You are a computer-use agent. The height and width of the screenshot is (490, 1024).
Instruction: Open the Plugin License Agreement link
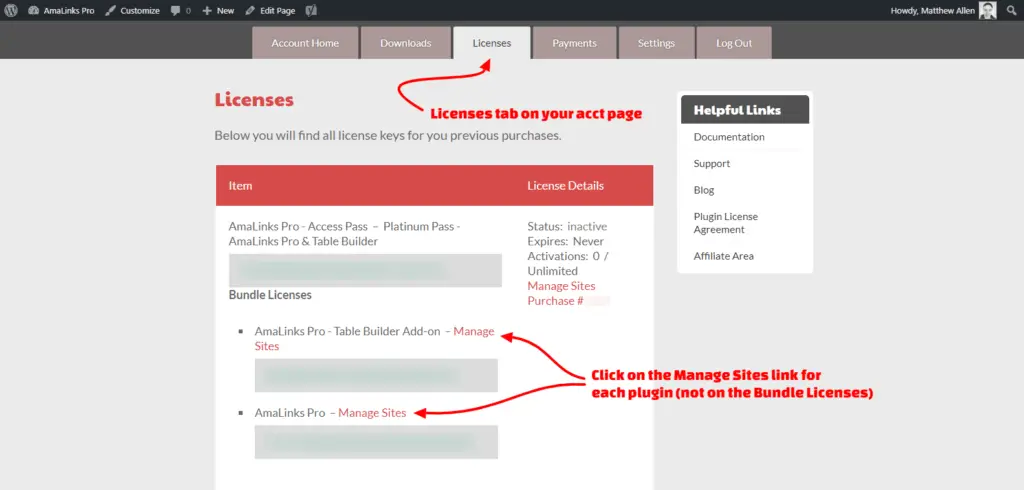point(726,223)
